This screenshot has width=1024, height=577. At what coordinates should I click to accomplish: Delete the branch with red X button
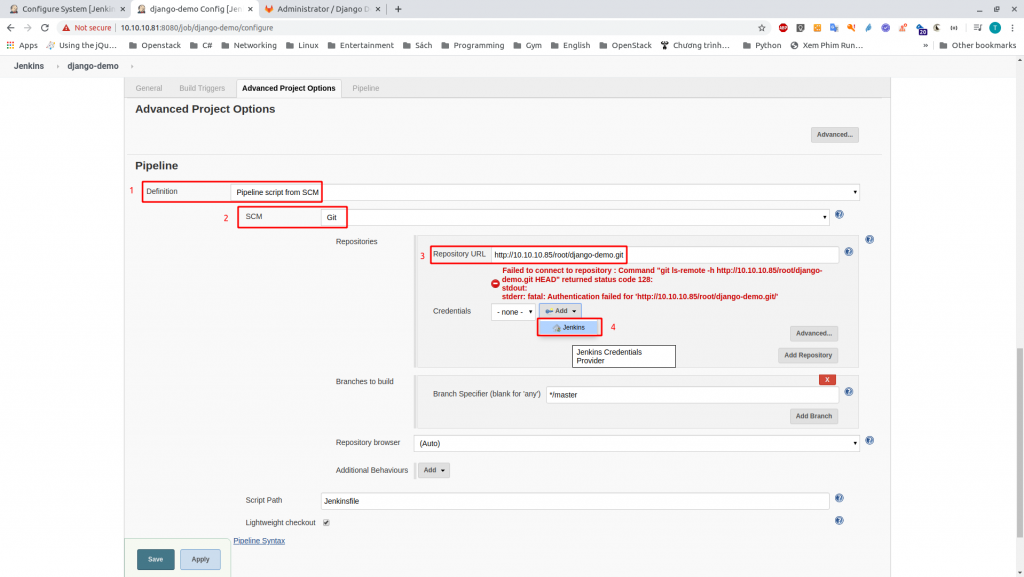tap(827, 379)
